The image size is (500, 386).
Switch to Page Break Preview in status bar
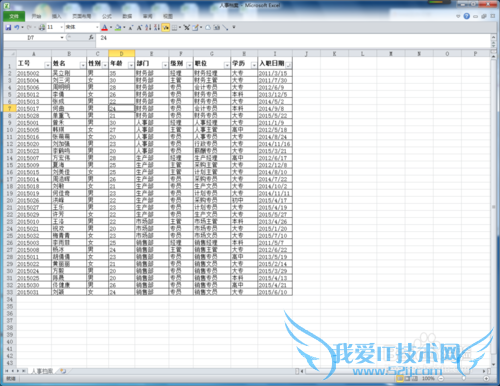click(x=414, y=378)
